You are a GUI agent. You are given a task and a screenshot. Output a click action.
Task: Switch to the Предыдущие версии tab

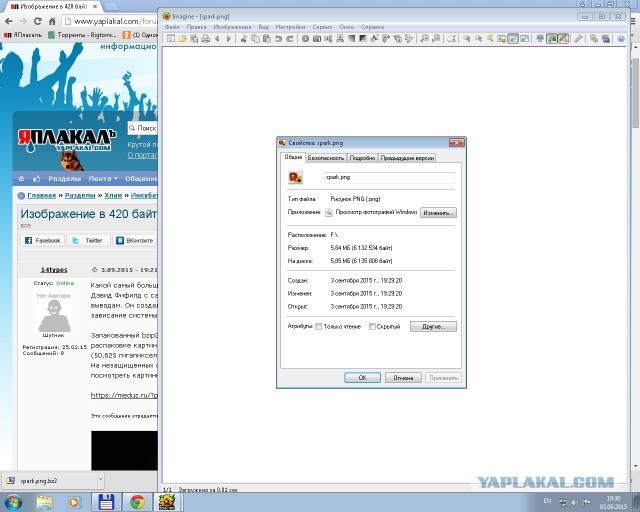pos(407,158)
